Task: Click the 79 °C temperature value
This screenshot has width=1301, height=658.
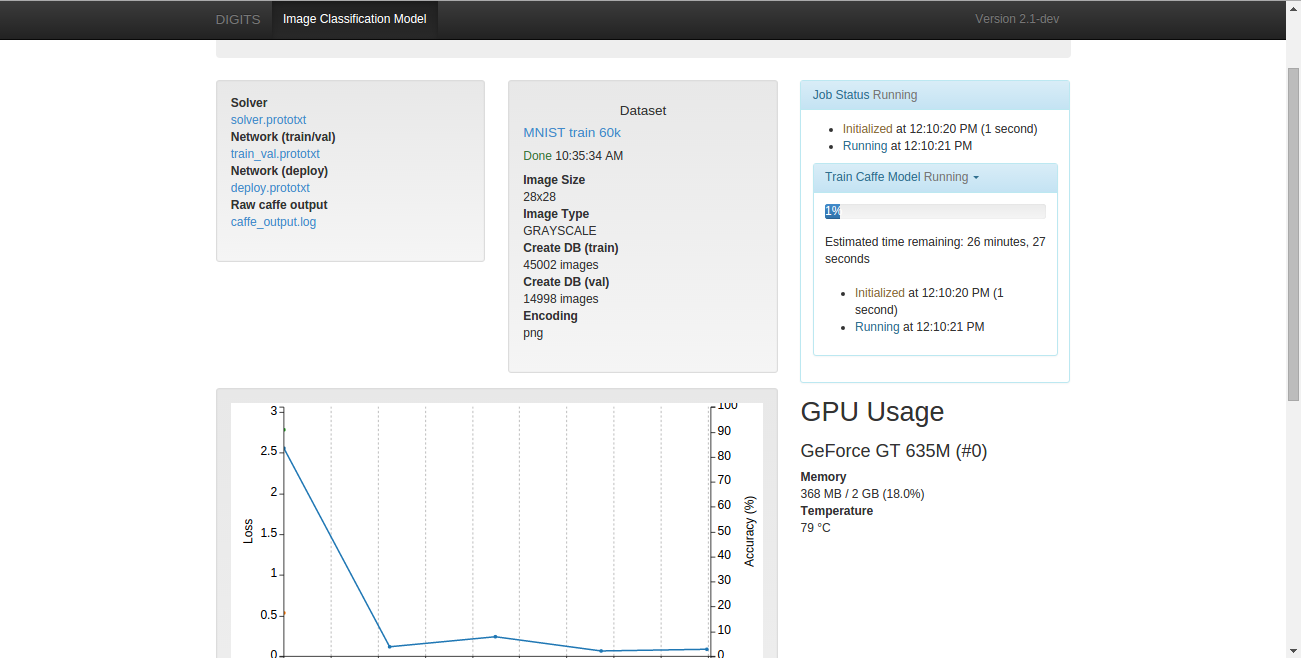Action: [x=816, y=528]
